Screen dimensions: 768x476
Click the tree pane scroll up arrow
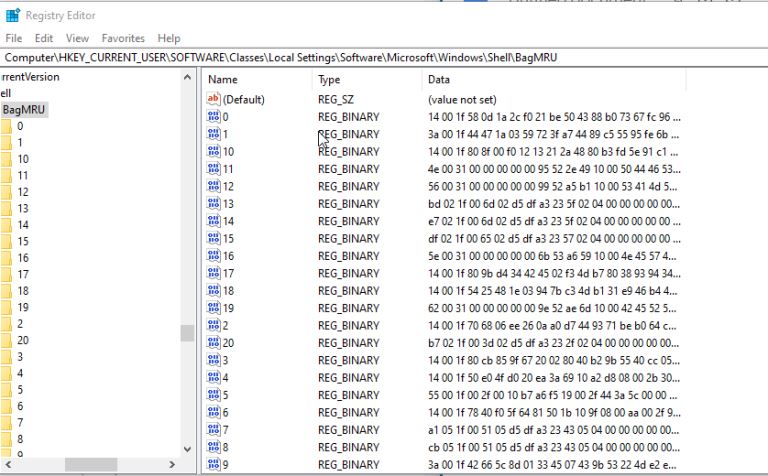click(x=187, y=77)
